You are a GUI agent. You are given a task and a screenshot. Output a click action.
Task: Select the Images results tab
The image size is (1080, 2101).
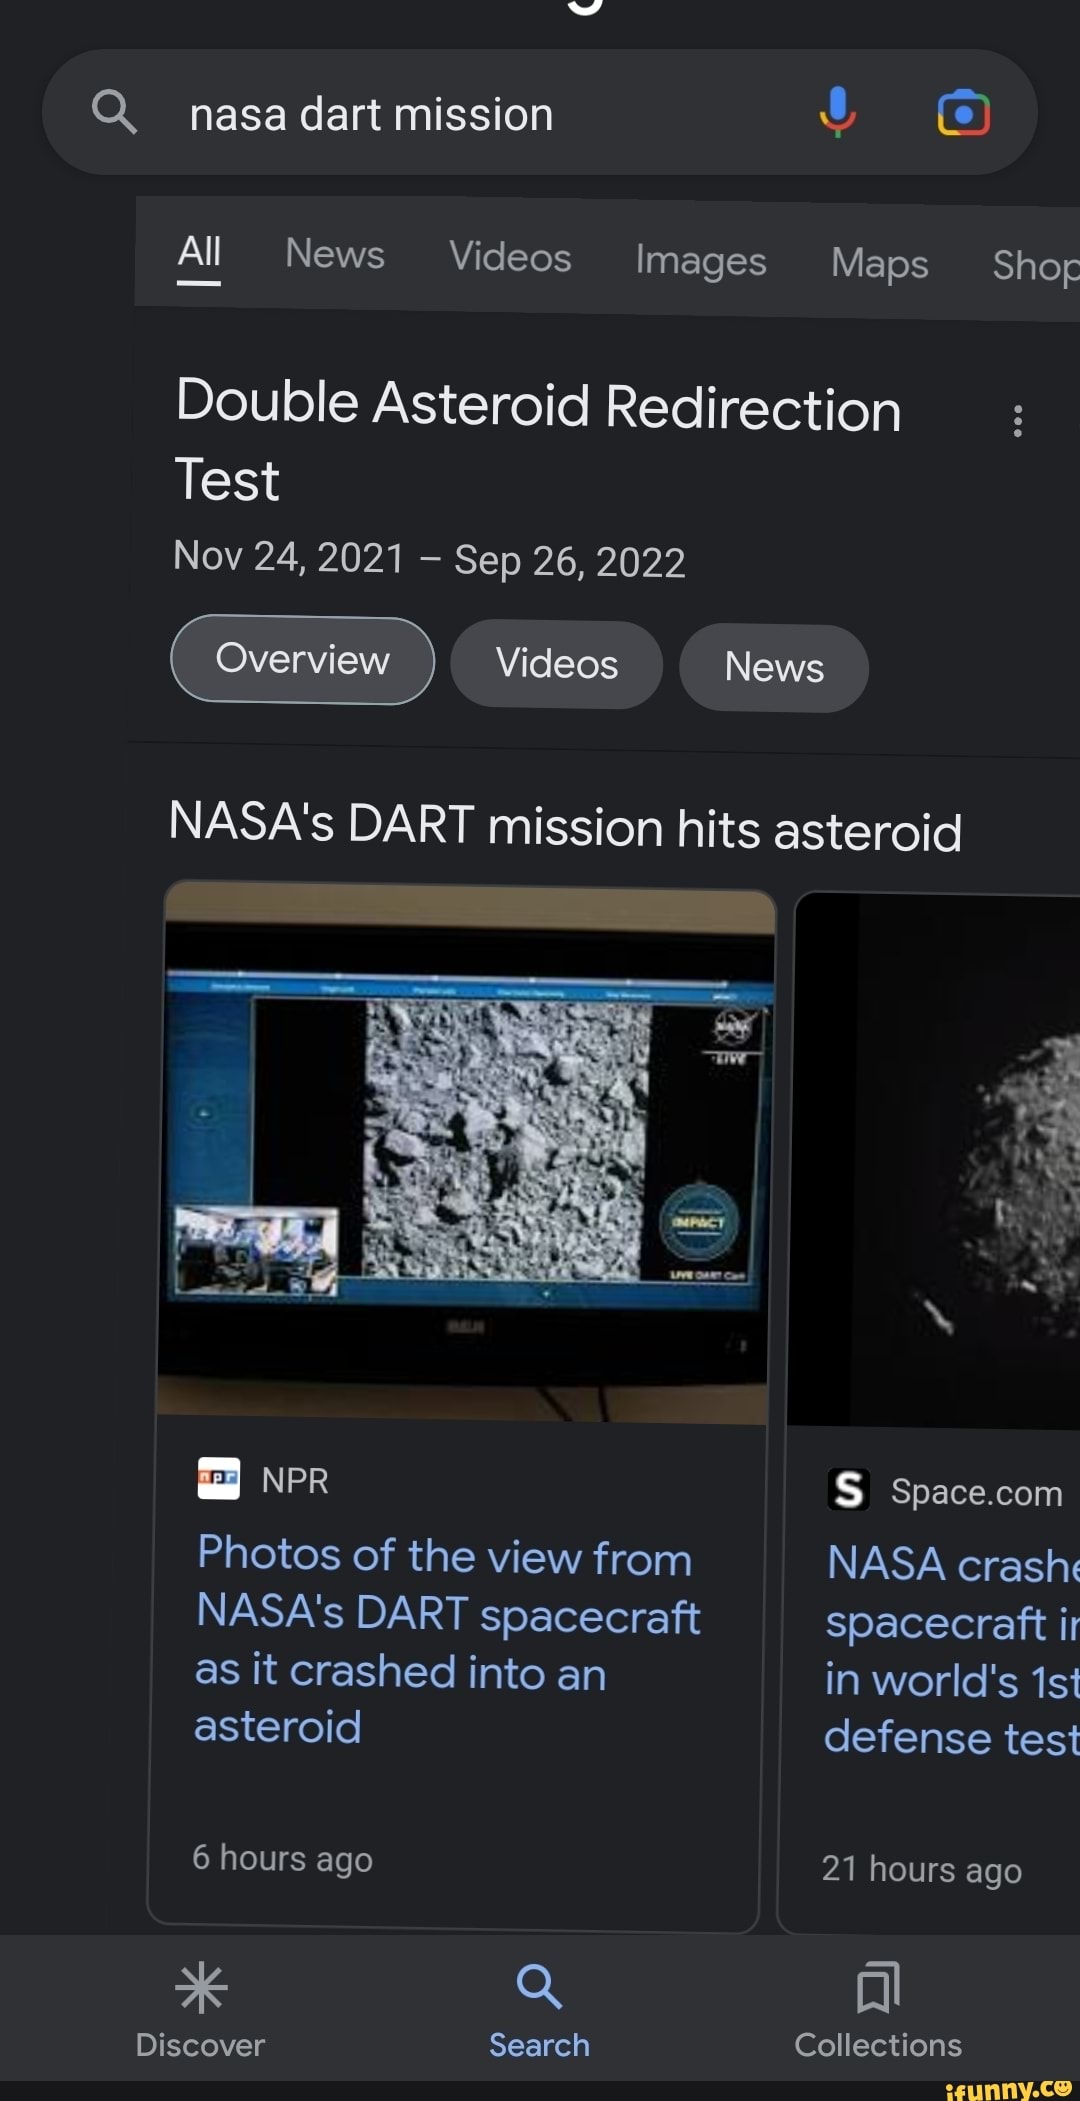coord(700,261)
